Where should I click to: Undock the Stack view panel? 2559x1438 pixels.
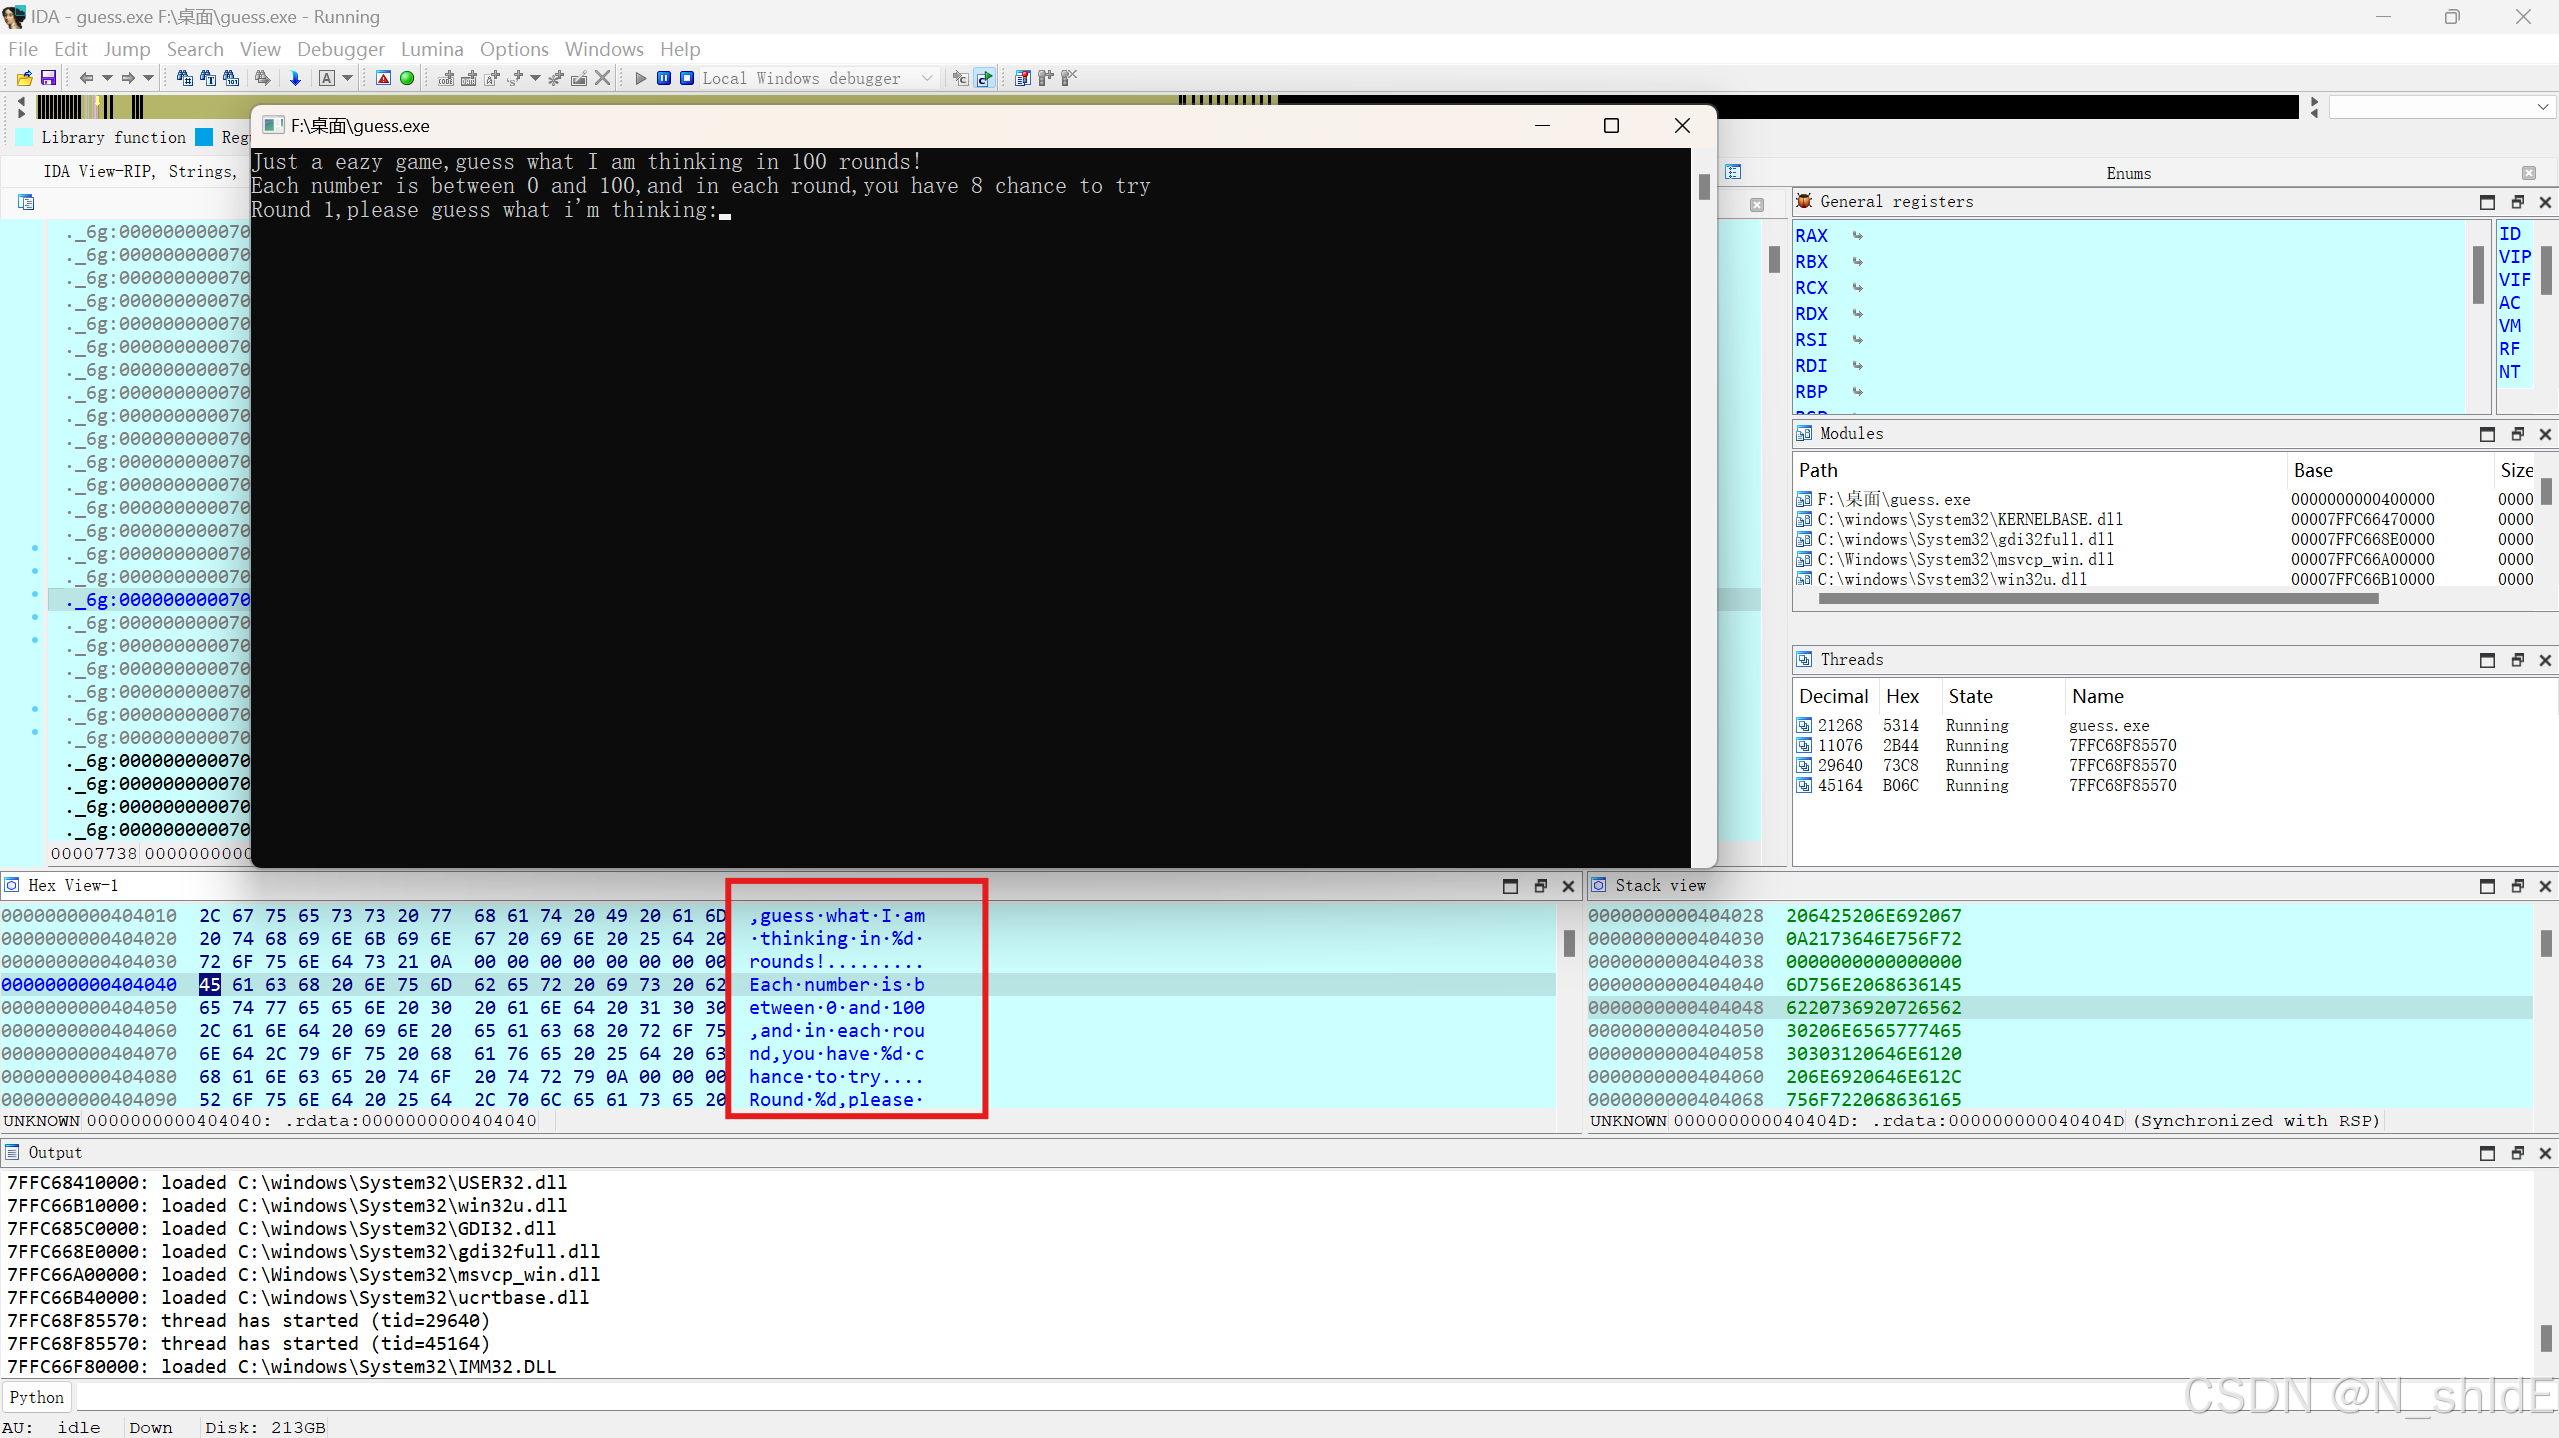click(2516, 886)
